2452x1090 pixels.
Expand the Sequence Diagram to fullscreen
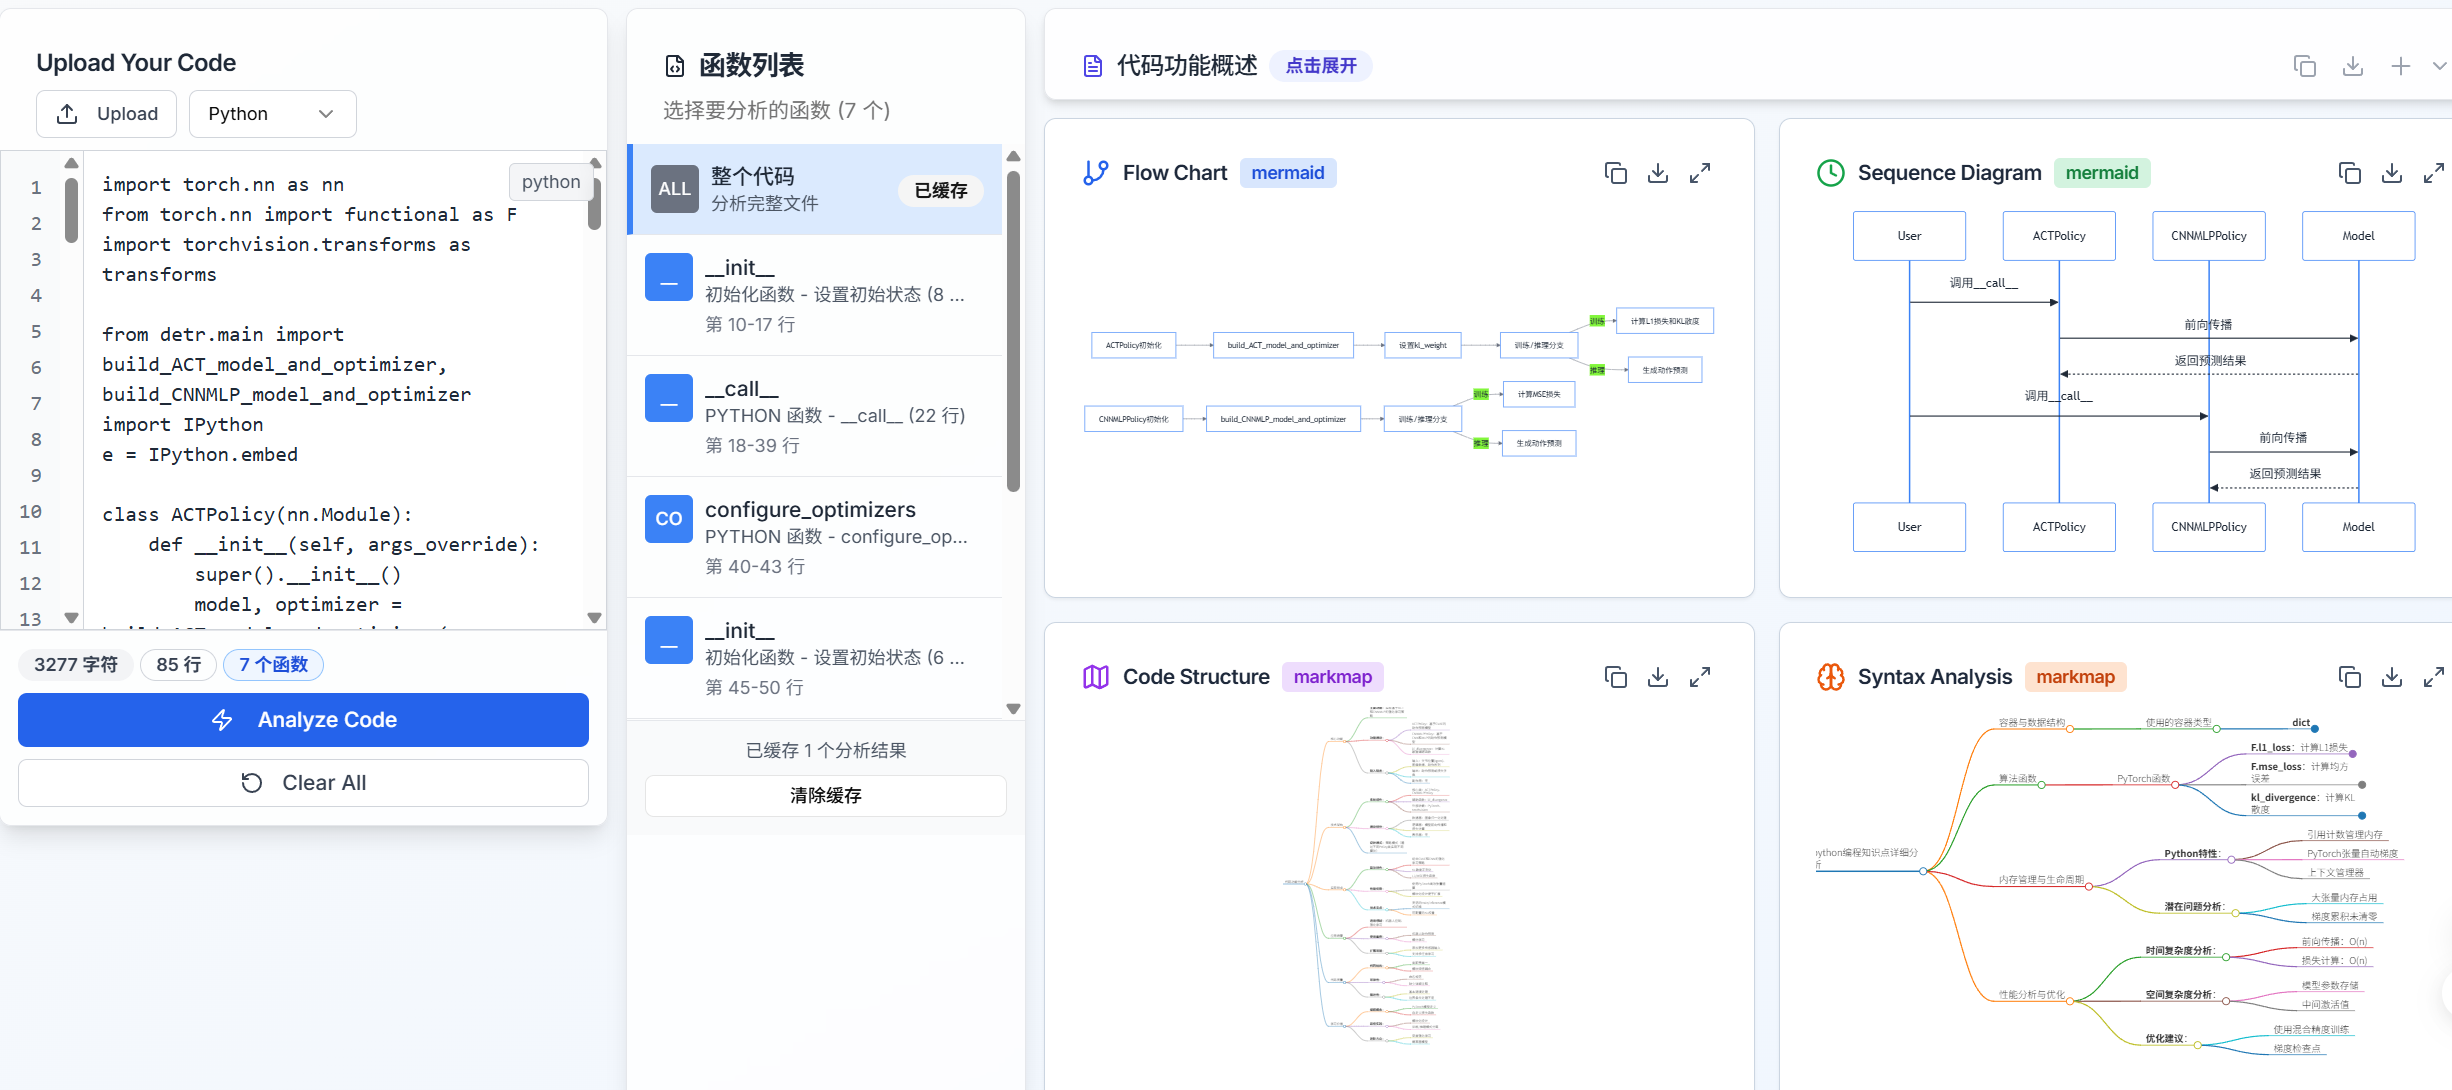[2434, 172]
